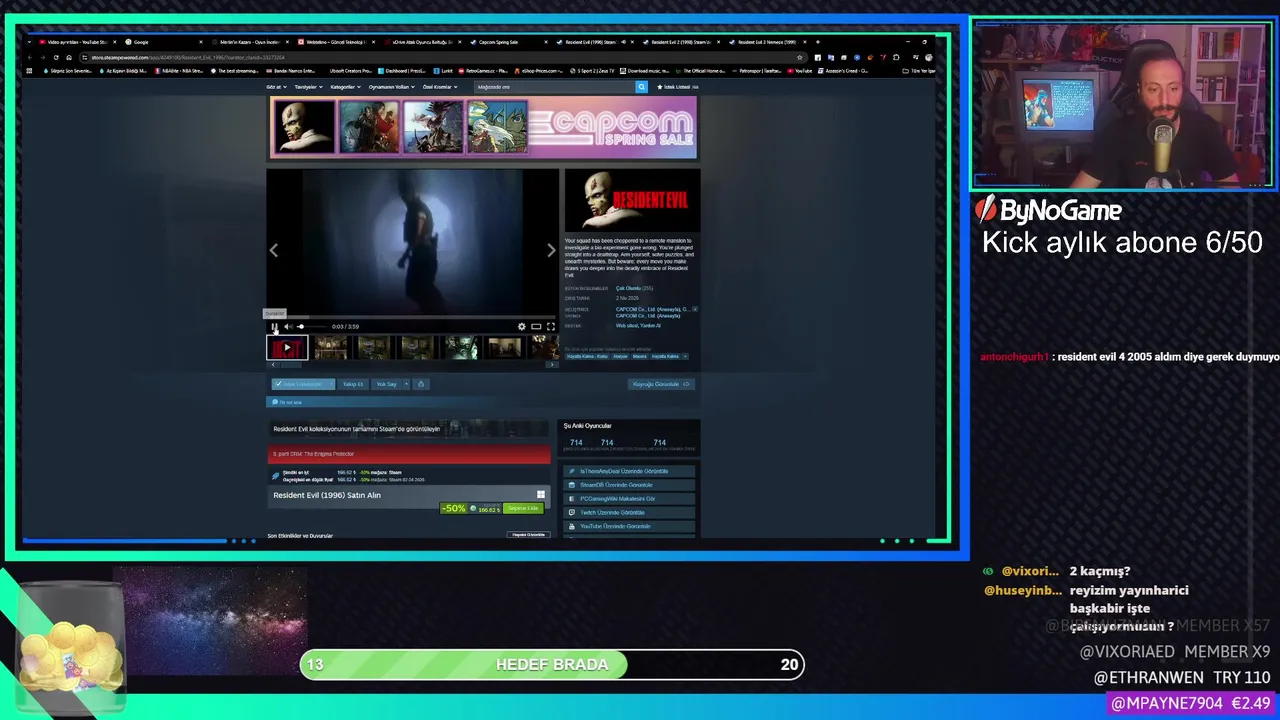Screen dimensions: 1280x720
Task: Open the Twitch Üzerinde Görüntüle link
Action: point(630,512)
